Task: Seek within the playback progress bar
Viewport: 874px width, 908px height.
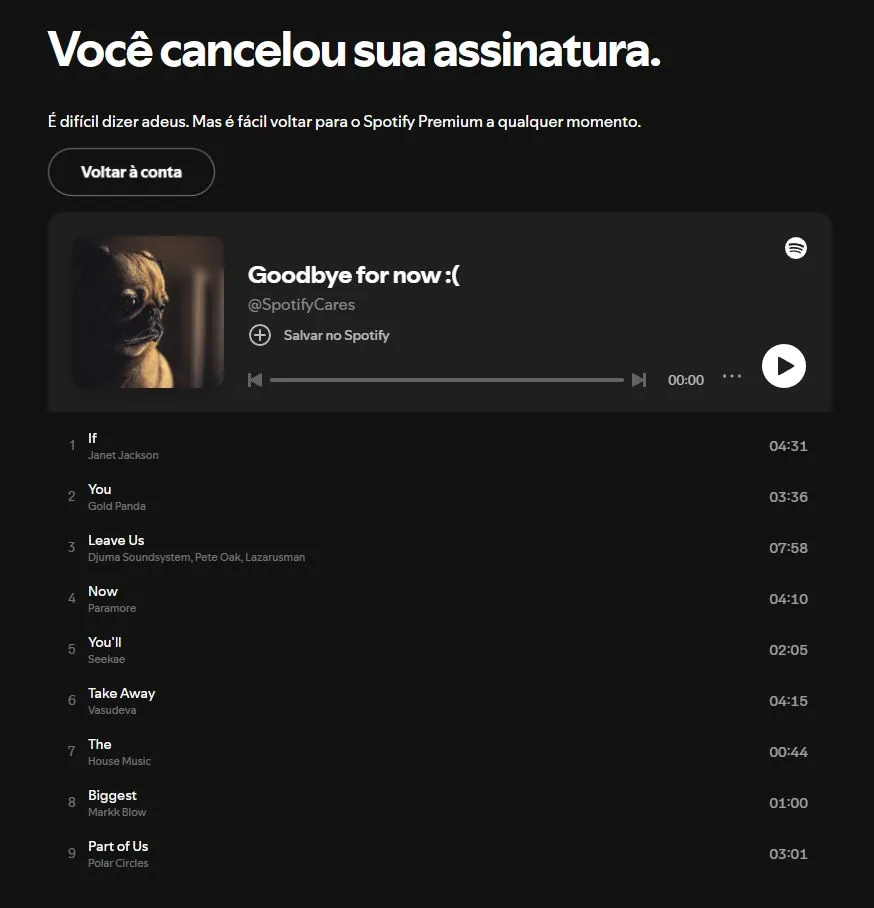Action: (447, 380)
